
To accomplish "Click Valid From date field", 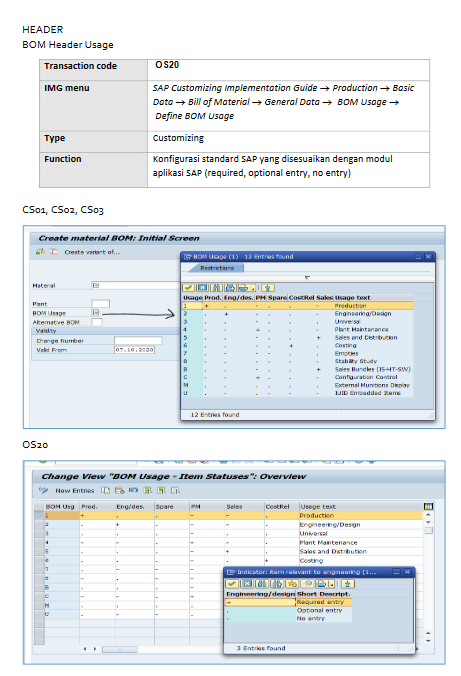I will 134,350.
